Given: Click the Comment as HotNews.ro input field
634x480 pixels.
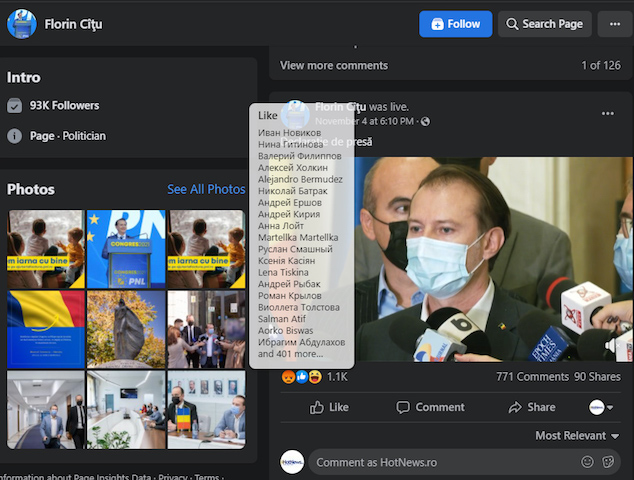Looking at the screenshot, I should pos(440,462).
